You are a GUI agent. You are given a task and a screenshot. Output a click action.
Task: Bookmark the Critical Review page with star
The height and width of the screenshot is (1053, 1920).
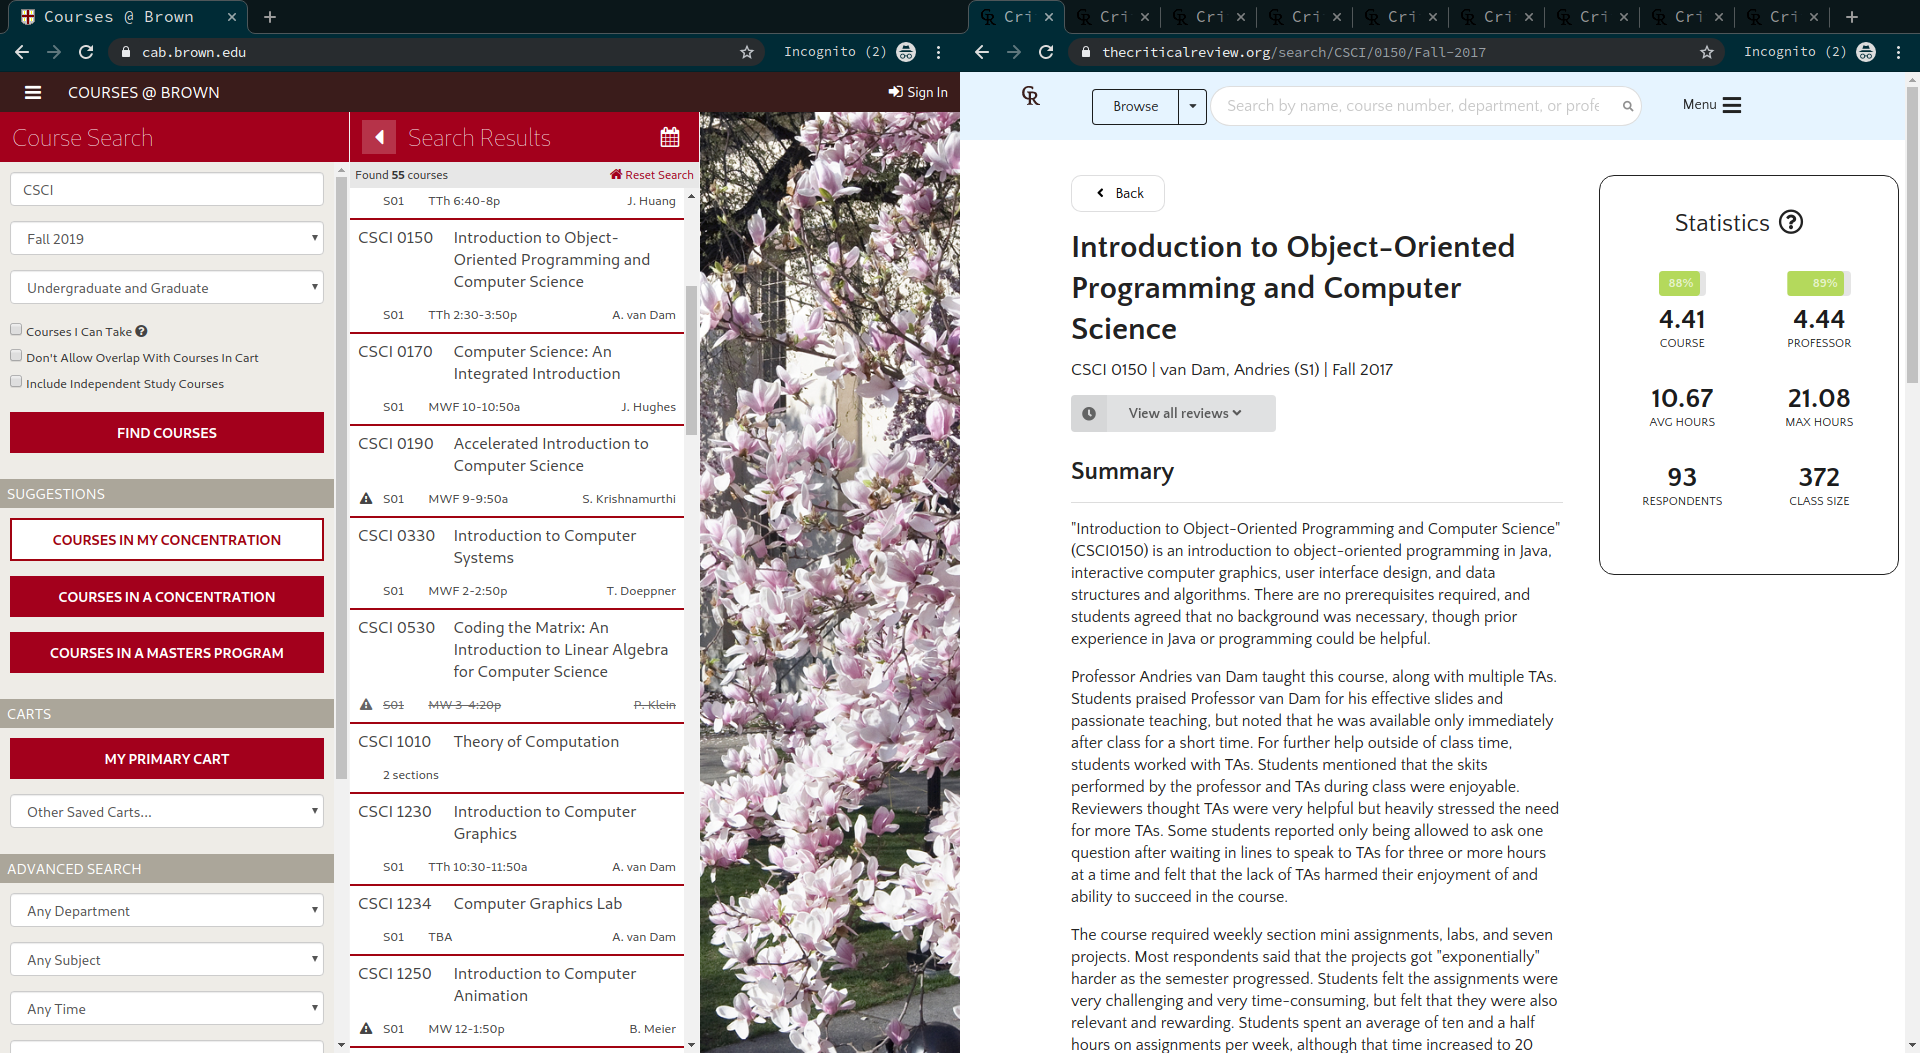1707,52
